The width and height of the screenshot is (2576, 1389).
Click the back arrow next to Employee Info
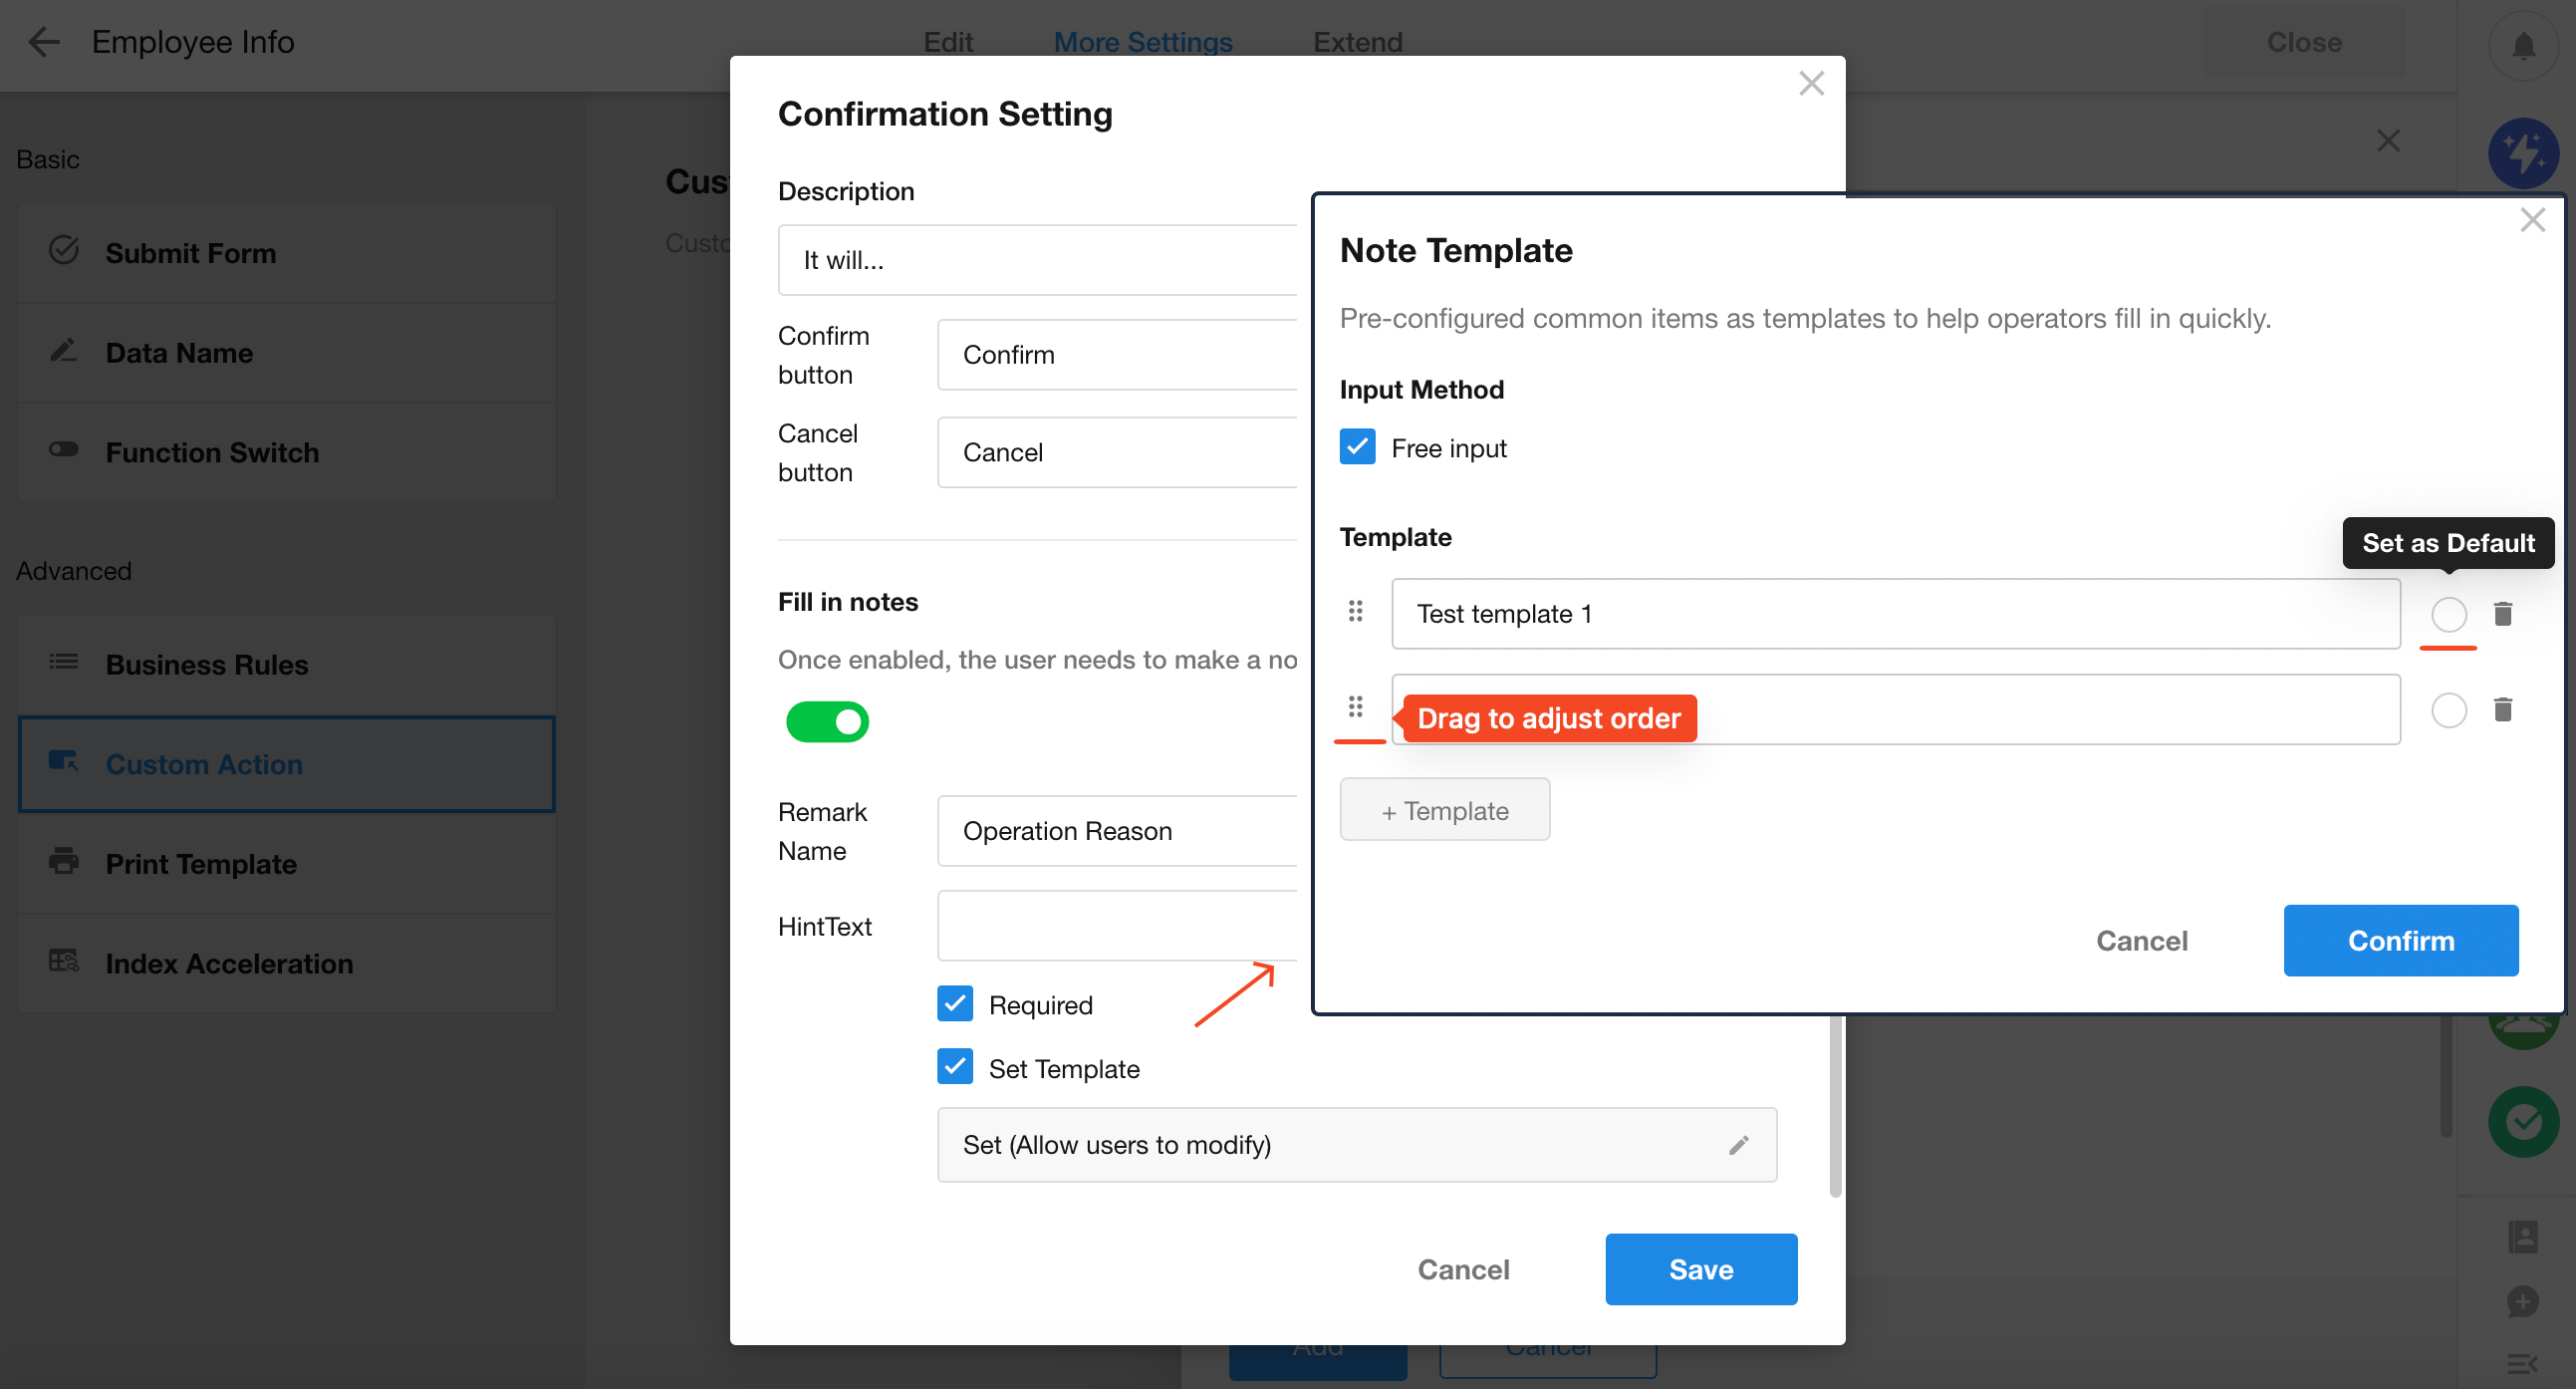click(x=44, y=42)
